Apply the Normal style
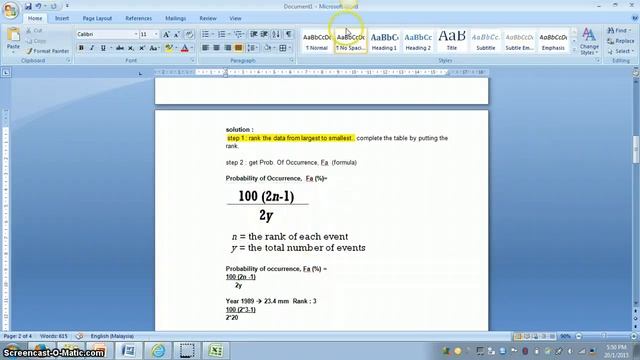The height and width of the screenshot is (360, 640). (x=317, y=41)
